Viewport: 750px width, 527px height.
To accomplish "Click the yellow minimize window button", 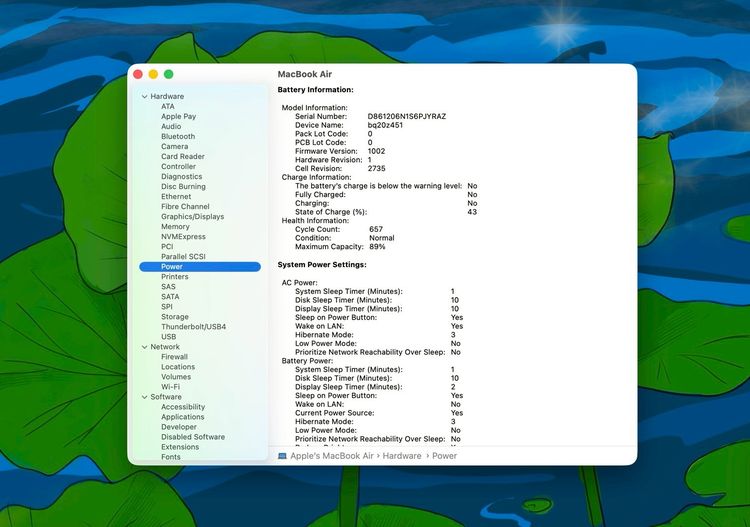I will click(x=153, y=74).
